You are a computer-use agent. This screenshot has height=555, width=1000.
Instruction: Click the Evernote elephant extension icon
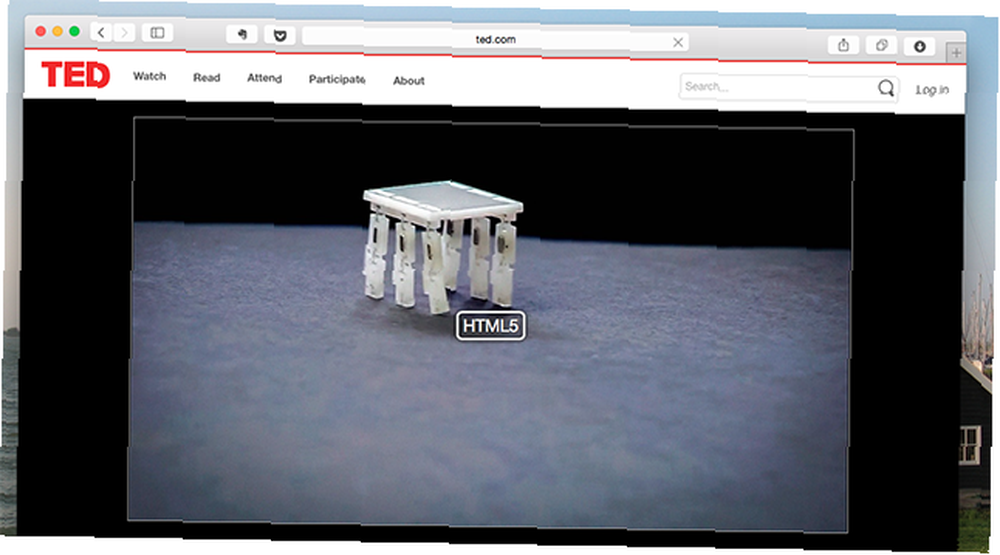coord(242,34)
